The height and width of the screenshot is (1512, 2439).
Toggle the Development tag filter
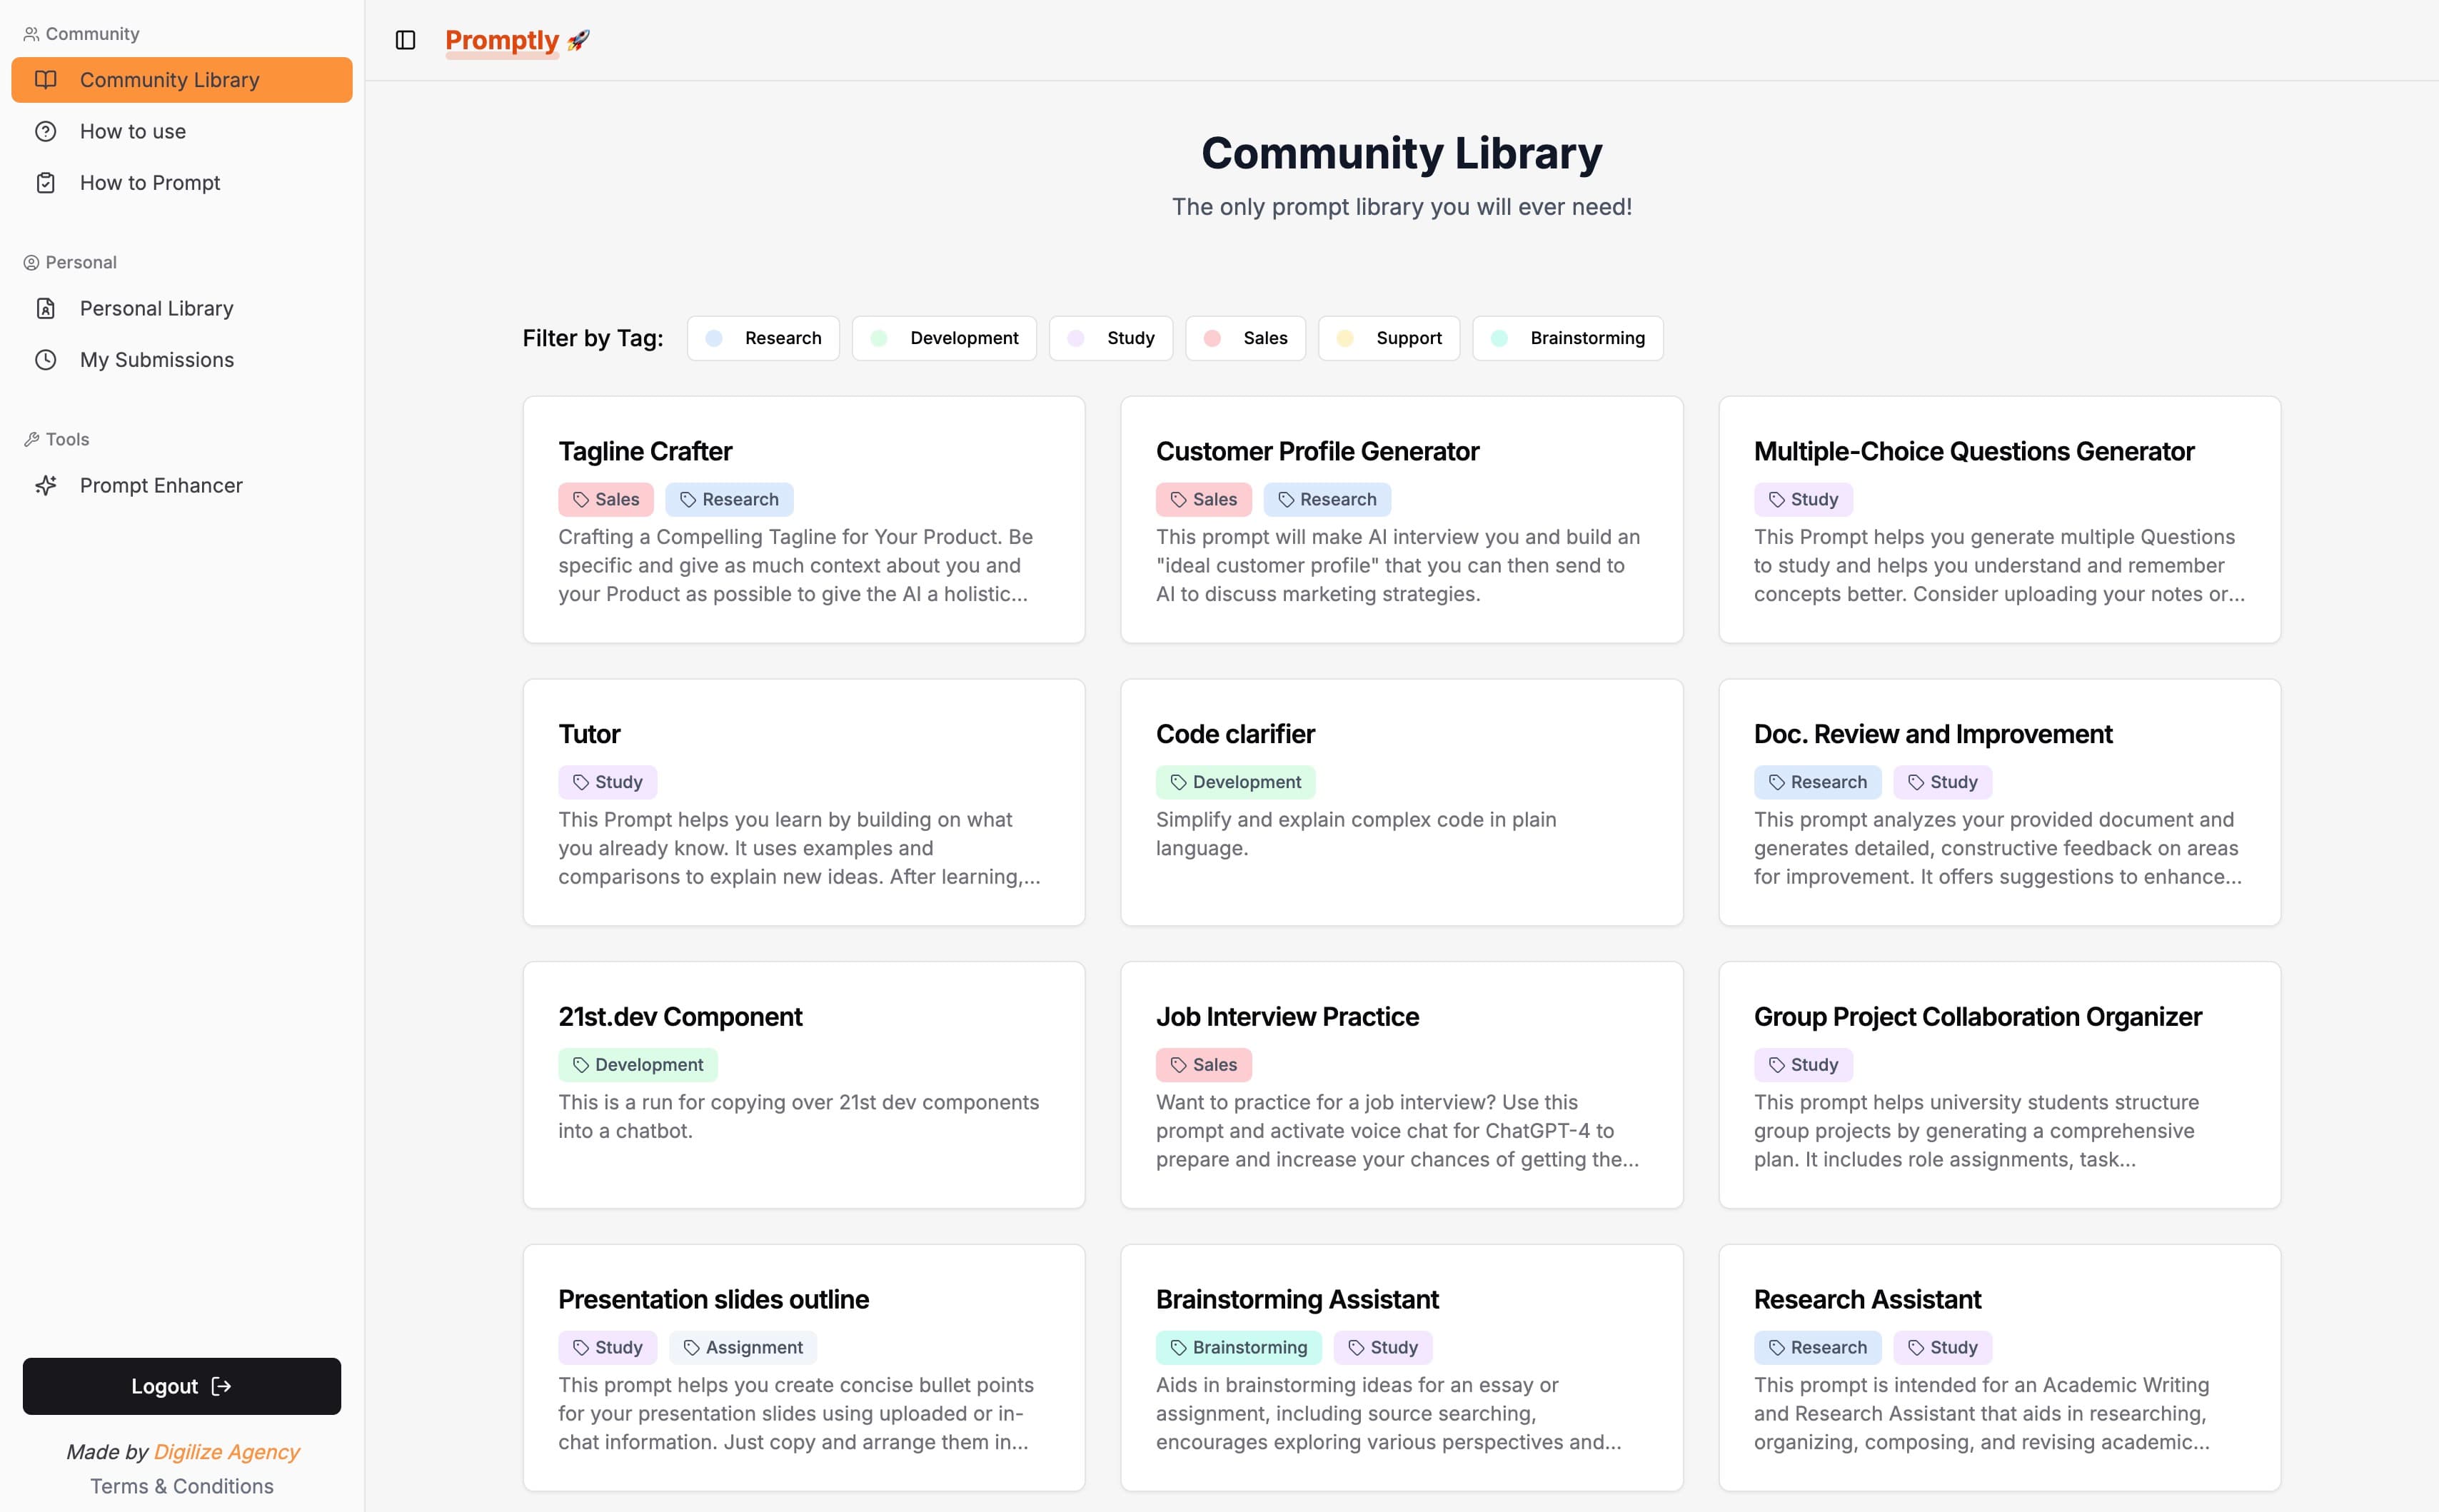tap(944, 338)
